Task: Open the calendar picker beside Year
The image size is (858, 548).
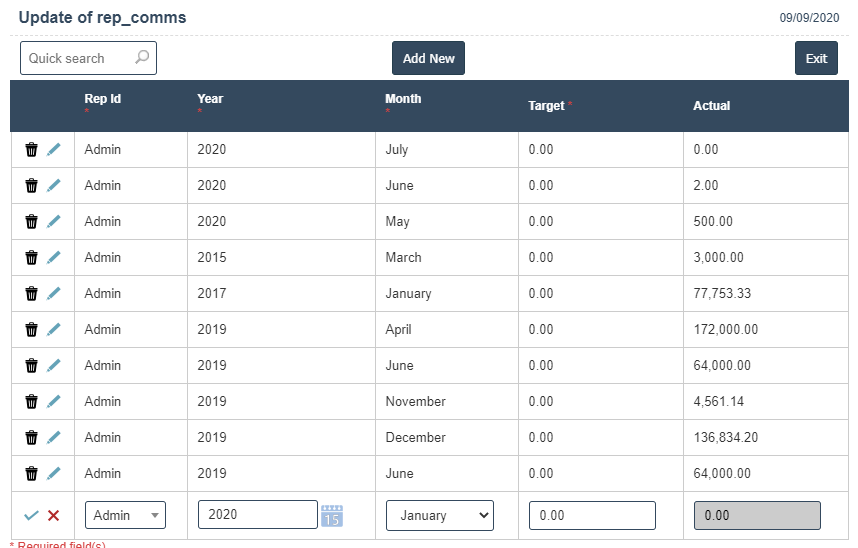Action: tap(332, 515)
